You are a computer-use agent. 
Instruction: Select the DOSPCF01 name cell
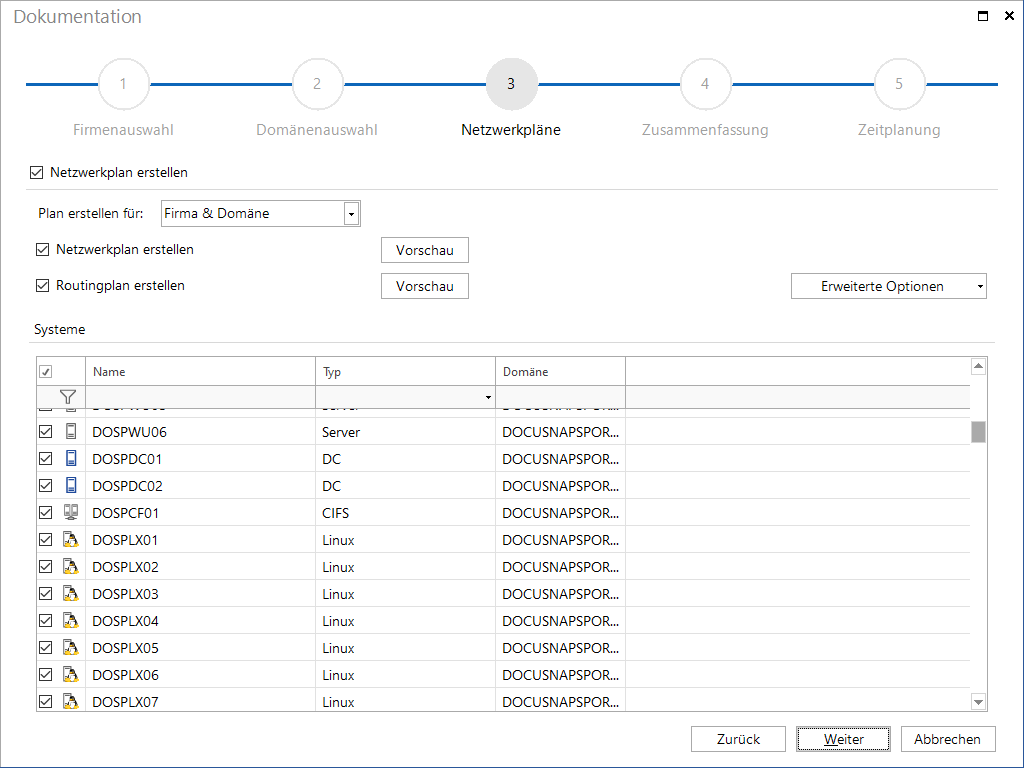[x=200, y=513]
